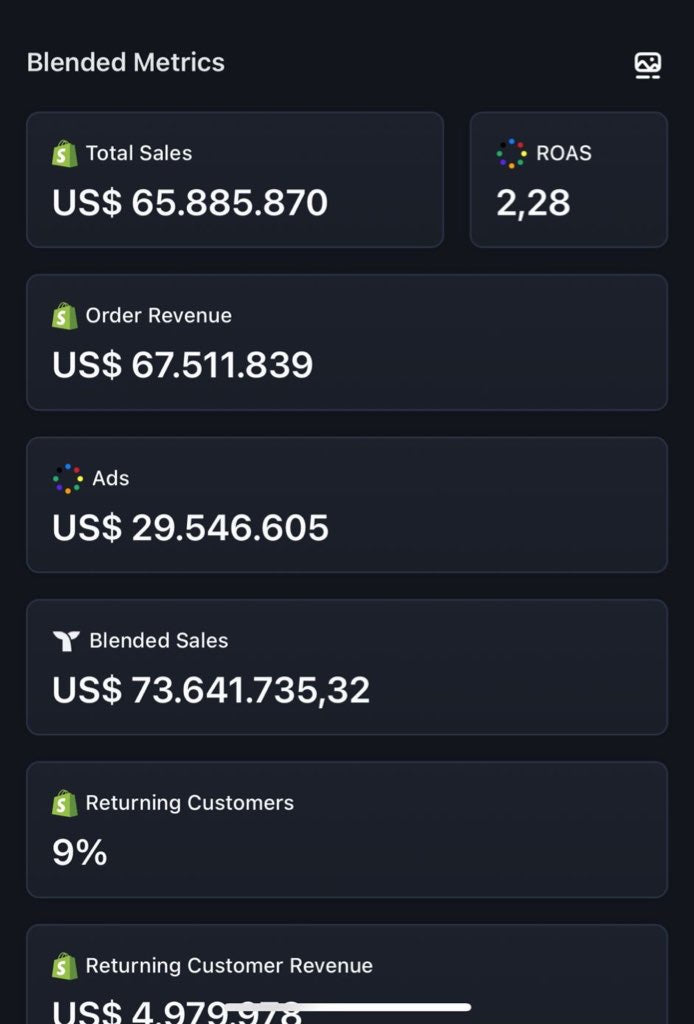Click the Shopify icon by Returning Customer Revenue
The width and height of the screenshot is (694, 1024).
(x=65, y=966)
